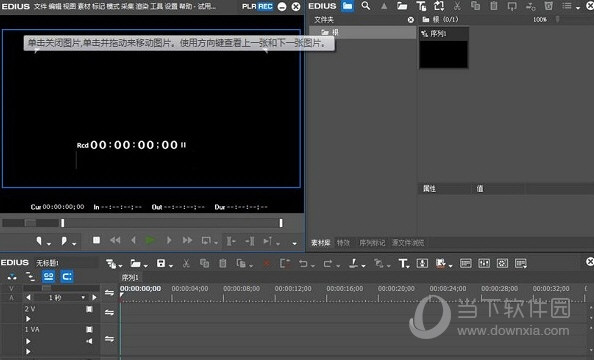Viewport: 594px width, 360px height.
Task: Click the preview position slider handle
Action: [63, 223]
